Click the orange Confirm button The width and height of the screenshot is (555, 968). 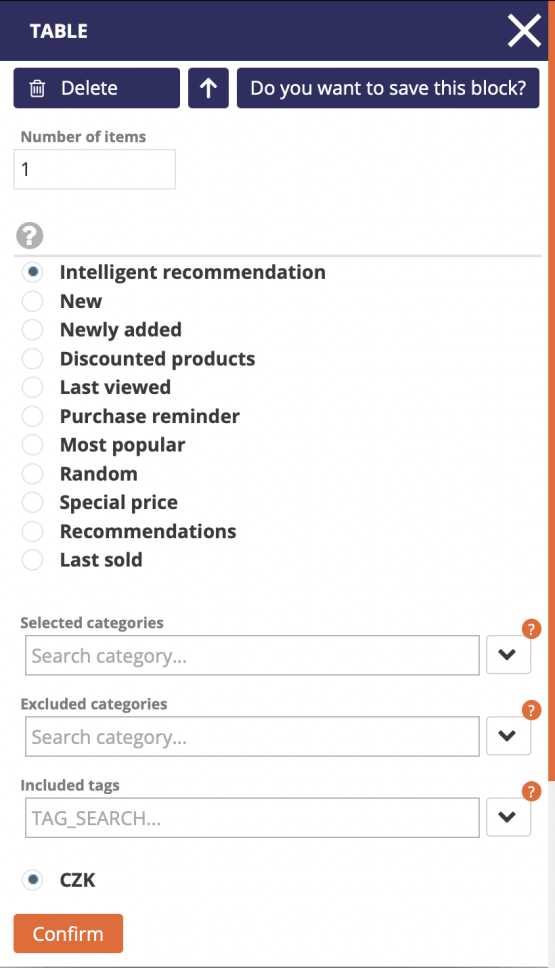68,933
